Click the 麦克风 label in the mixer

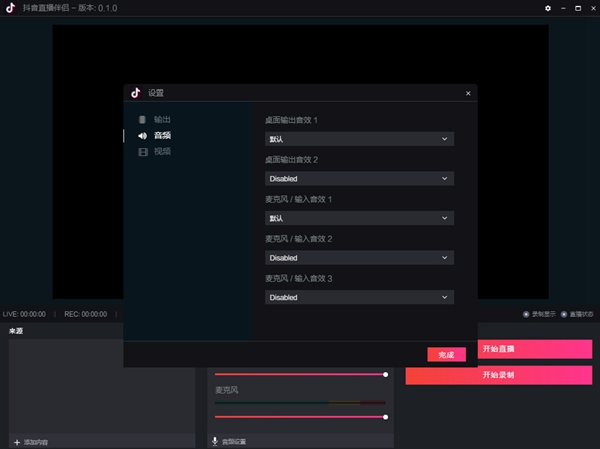click(227, 390)
